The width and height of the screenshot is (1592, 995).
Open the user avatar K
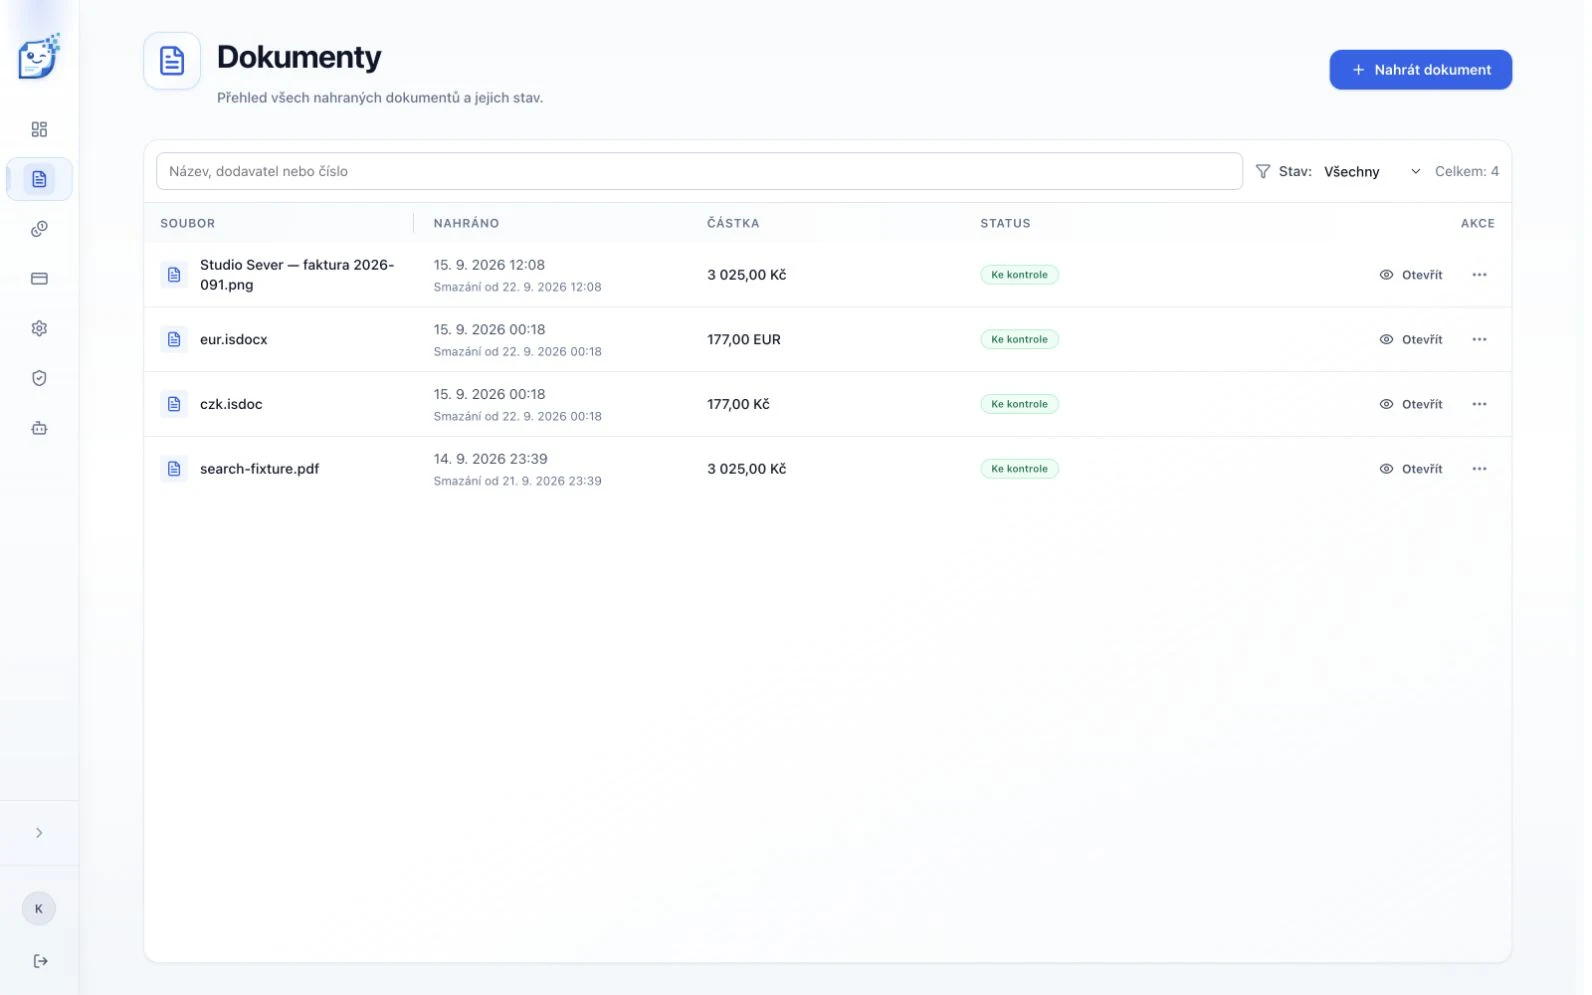pyautogui.click(x=39, y=909)
